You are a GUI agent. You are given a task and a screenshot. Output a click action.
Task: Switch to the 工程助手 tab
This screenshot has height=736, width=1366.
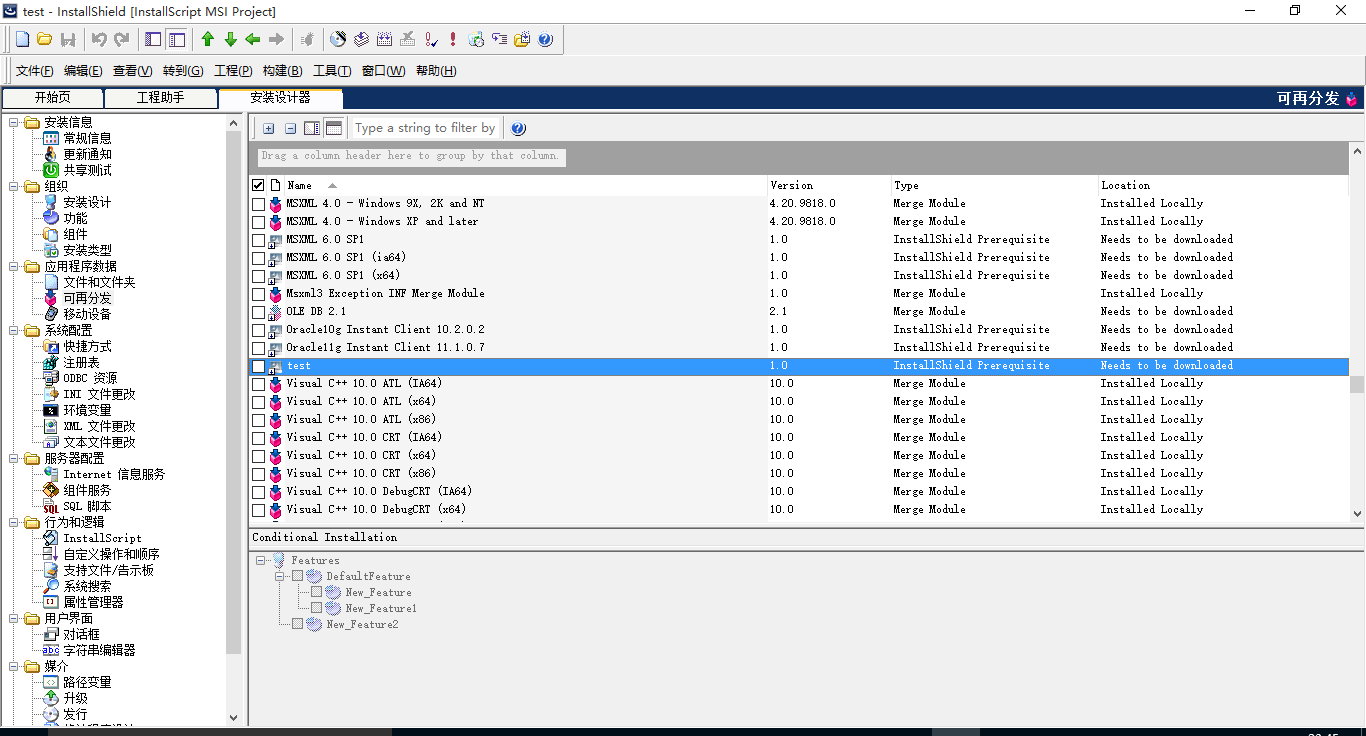[160, 98]
